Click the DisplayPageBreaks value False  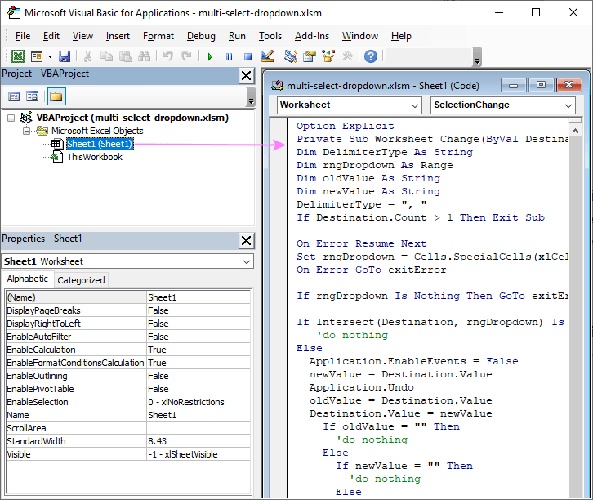(x=198, y=311)
